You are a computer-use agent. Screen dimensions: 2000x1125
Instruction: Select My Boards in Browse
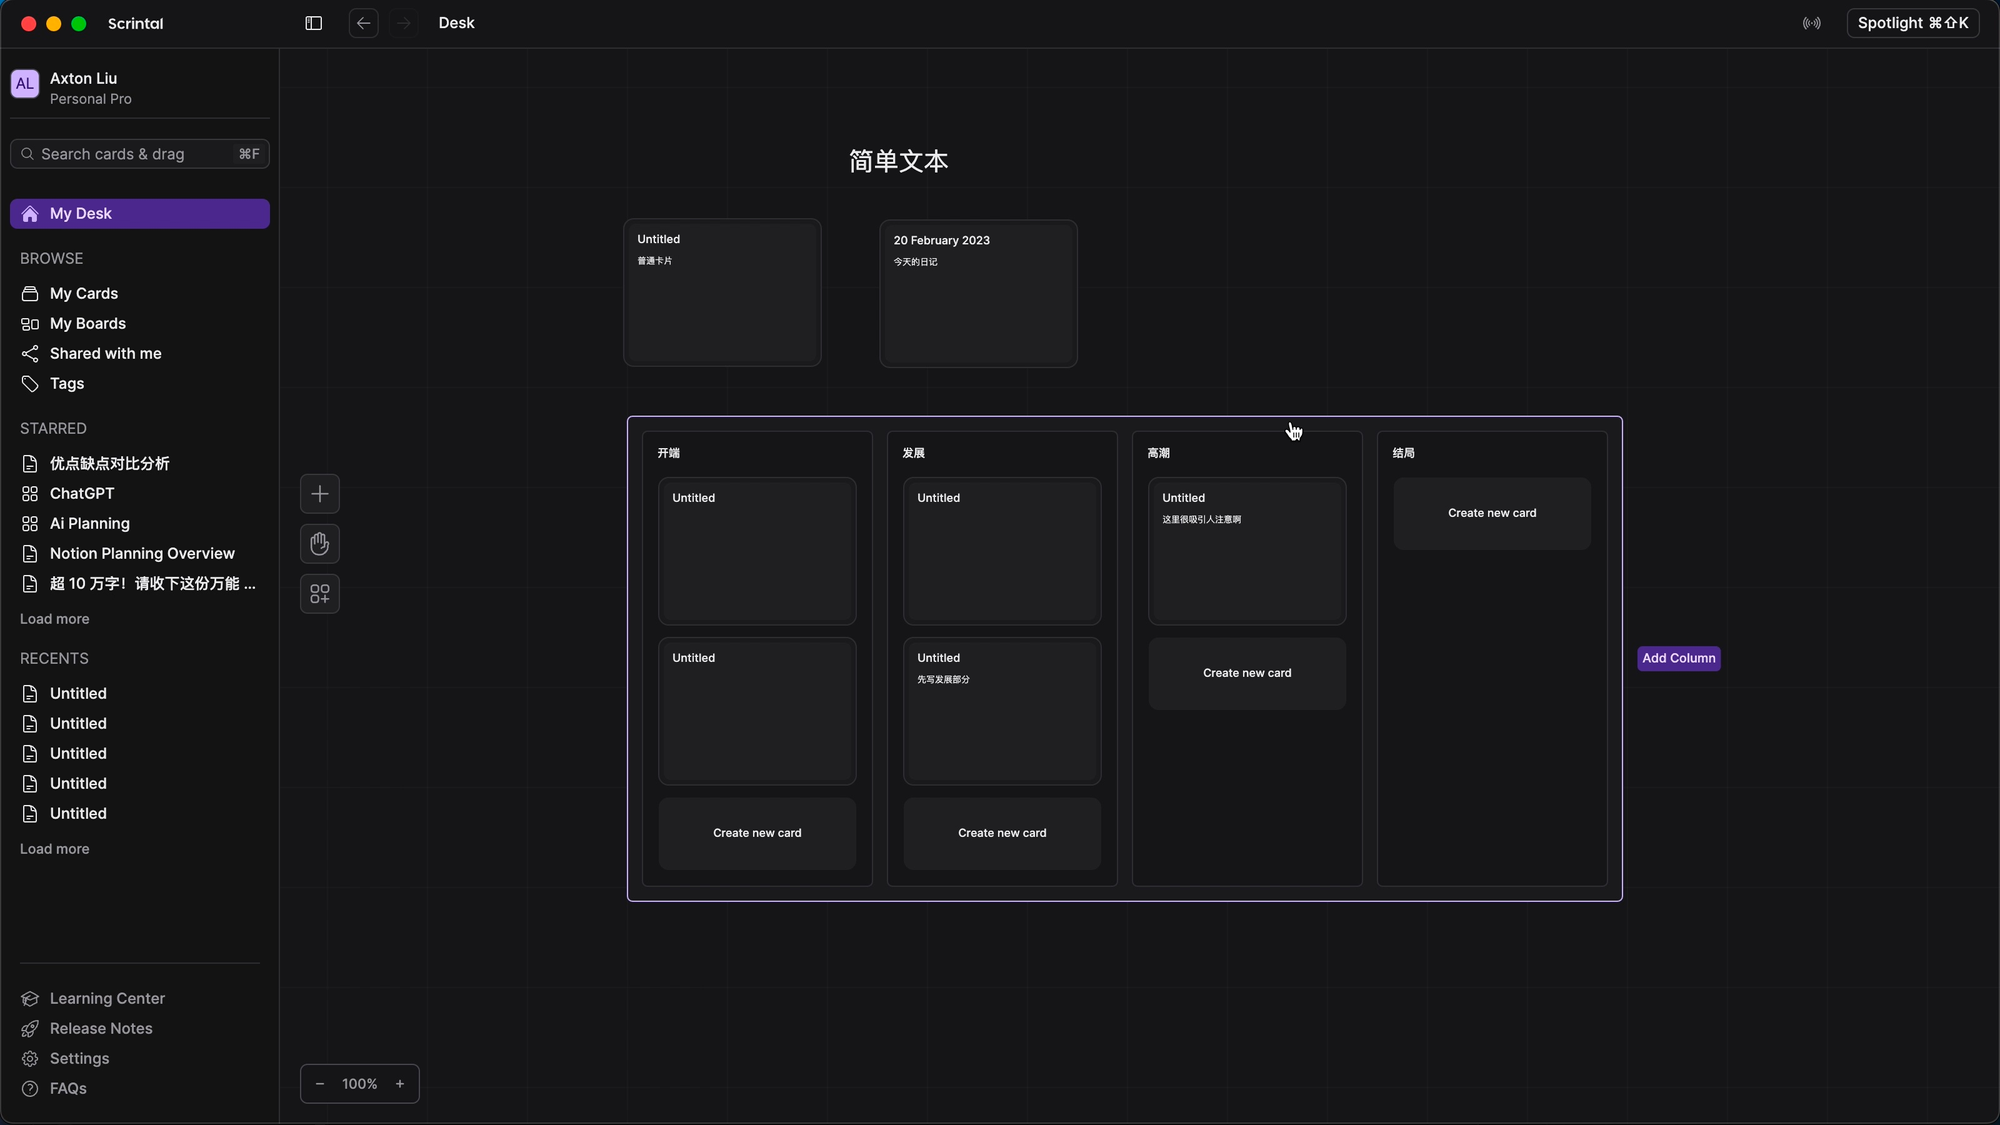pos(87,324)
